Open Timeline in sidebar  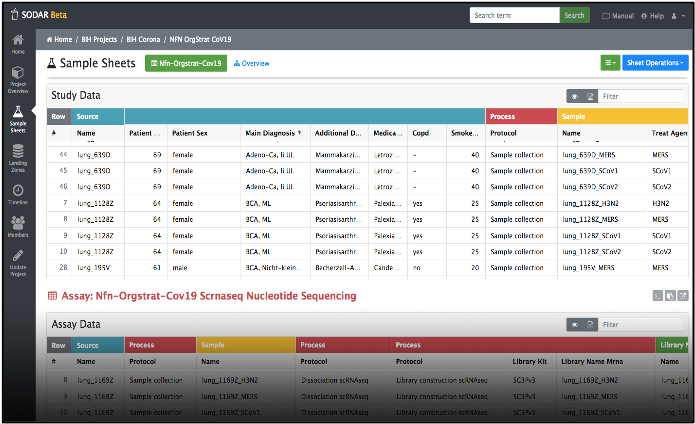[x=18, y=194]
